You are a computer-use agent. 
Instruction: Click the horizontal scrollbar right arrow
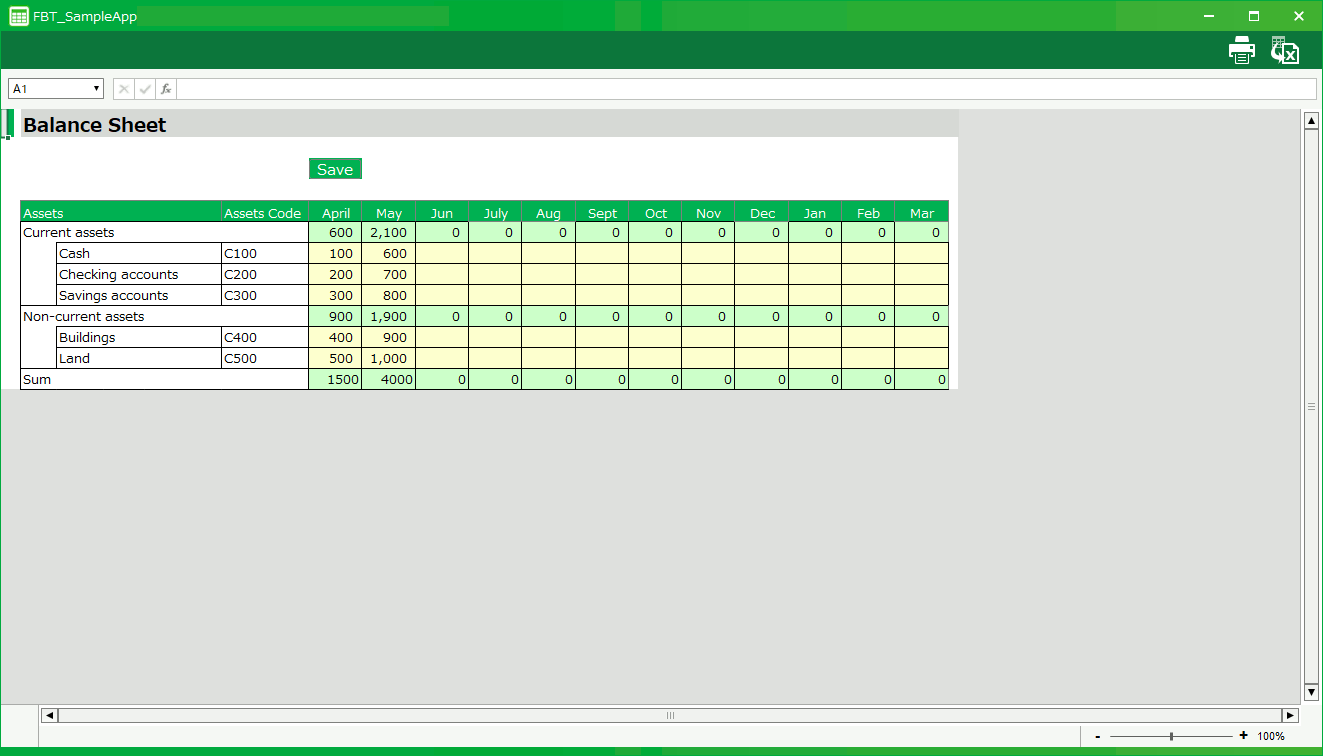(1290, 715)
